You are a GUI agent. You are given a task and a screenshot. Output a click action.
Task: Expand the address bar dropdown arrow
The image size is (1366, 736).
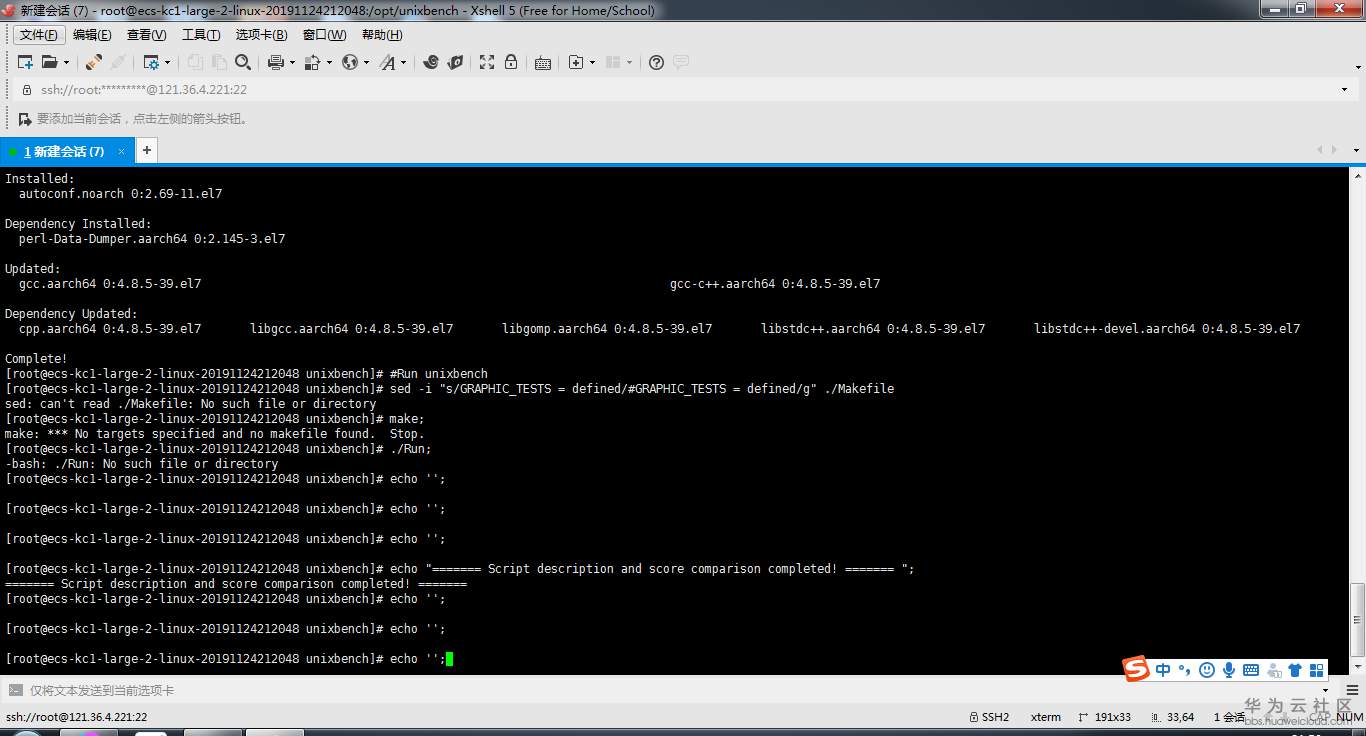(1344, 90)
